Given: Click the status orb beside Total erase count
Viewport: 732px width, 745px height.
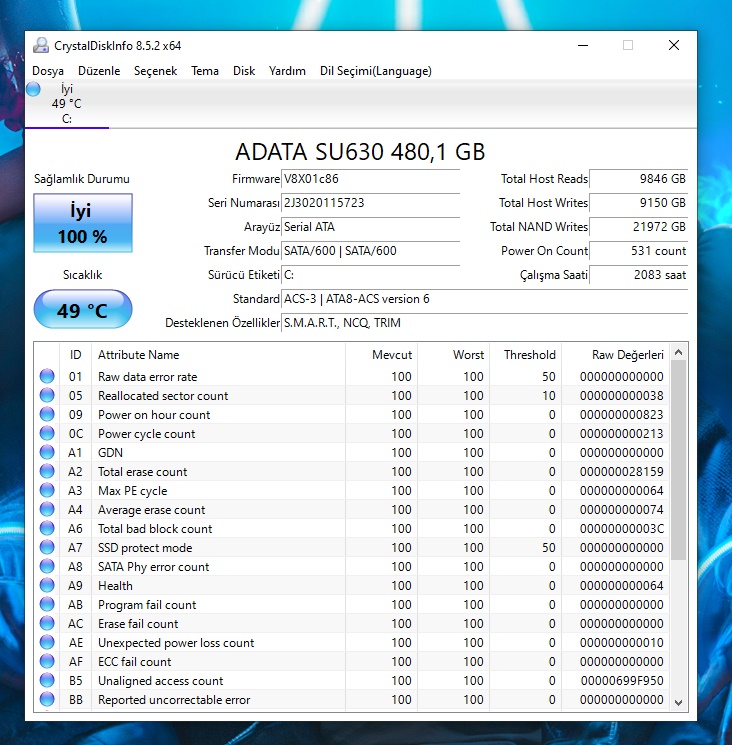Looking at the screenshot, I should point(47,472).
